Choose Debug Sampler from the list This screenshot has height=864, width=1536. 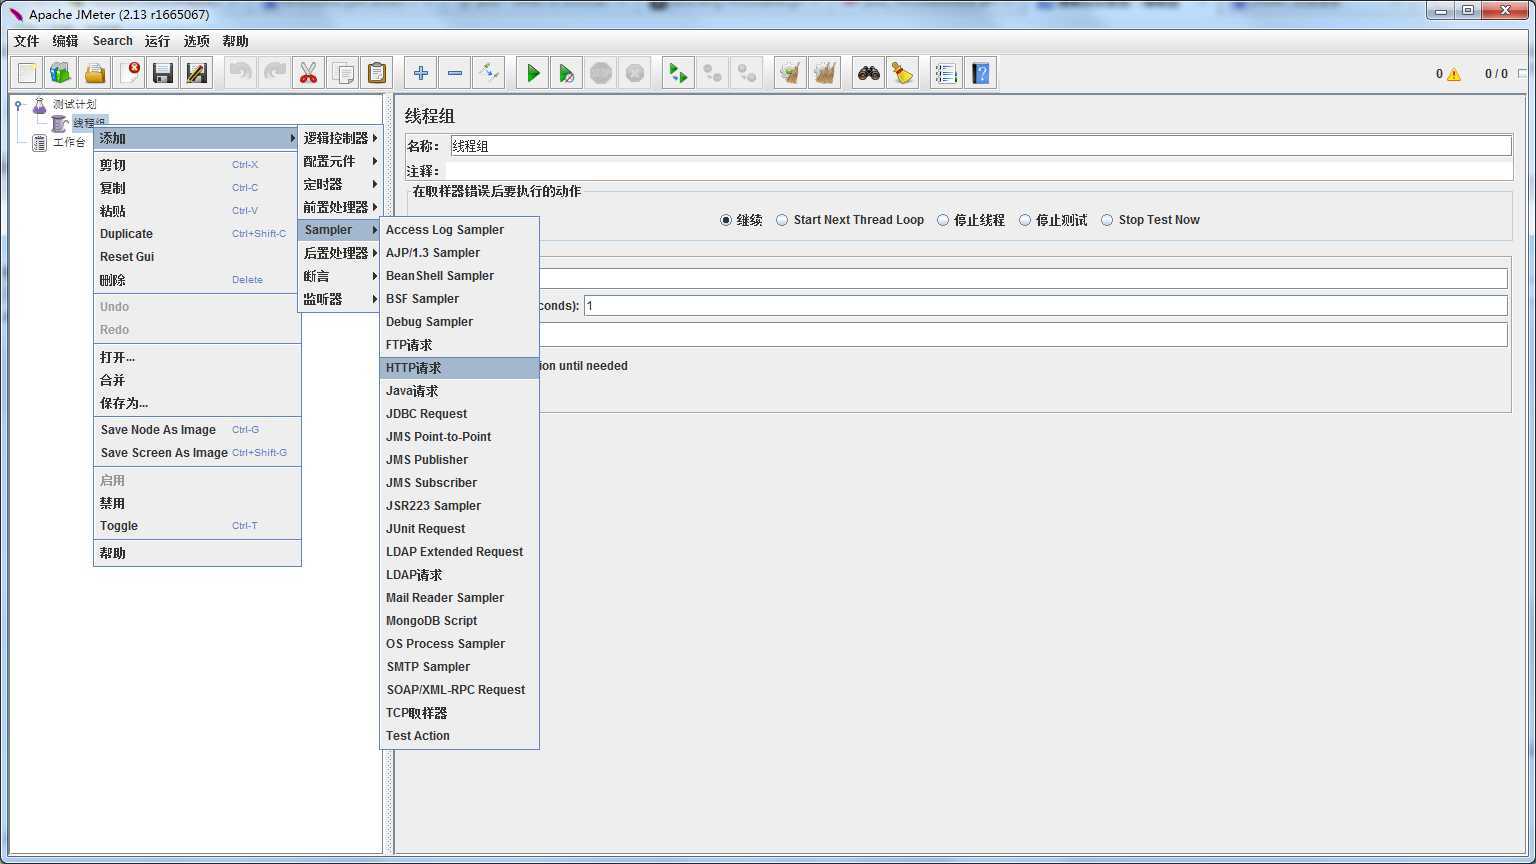coord(460,322)
